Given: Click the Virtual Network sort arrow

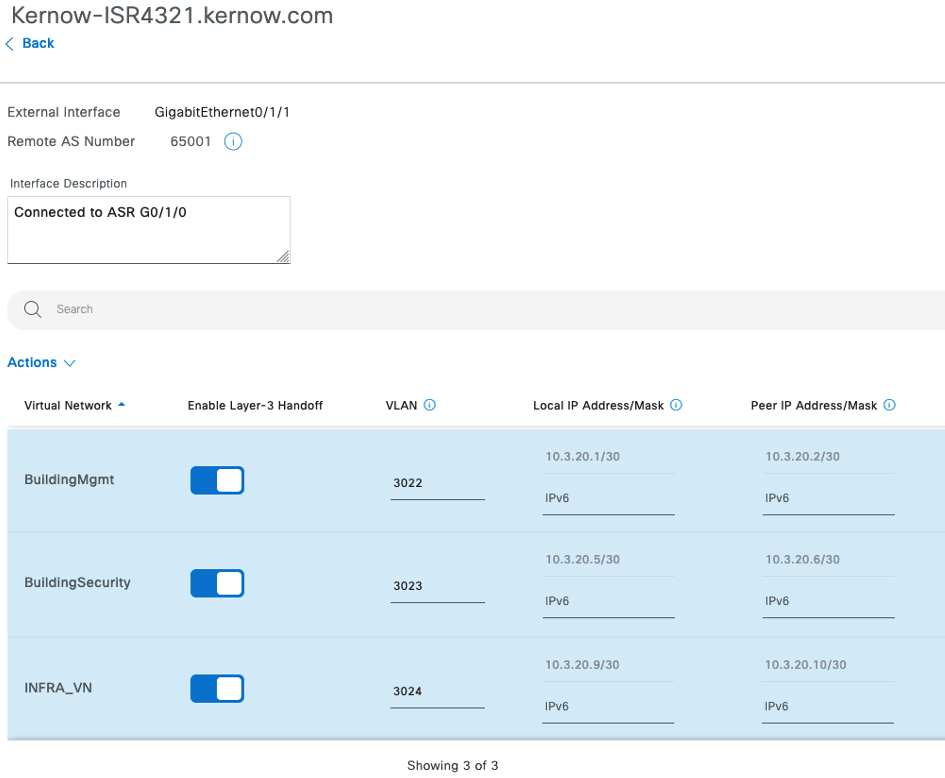Looking at the screenshot, I should pos(121,405).
